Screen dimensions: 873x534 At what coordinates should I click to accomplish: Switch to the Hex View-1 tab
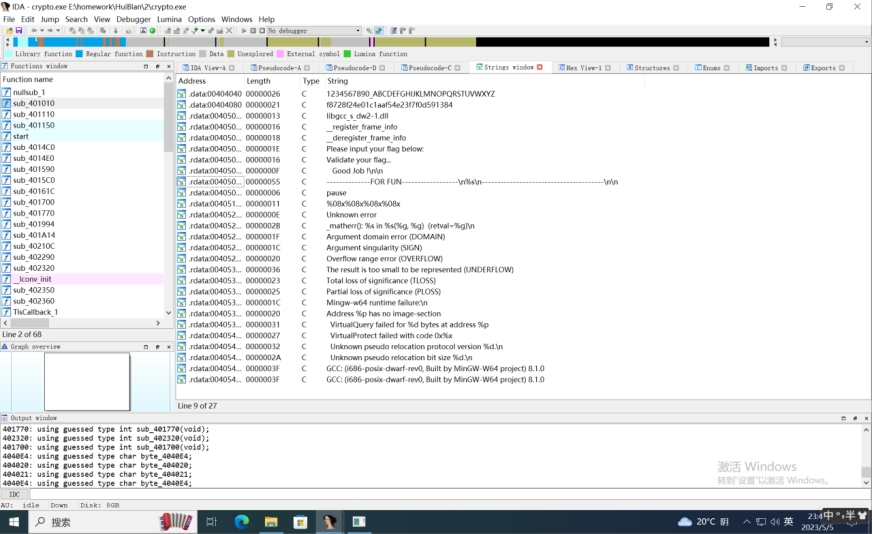click(584, 68)
